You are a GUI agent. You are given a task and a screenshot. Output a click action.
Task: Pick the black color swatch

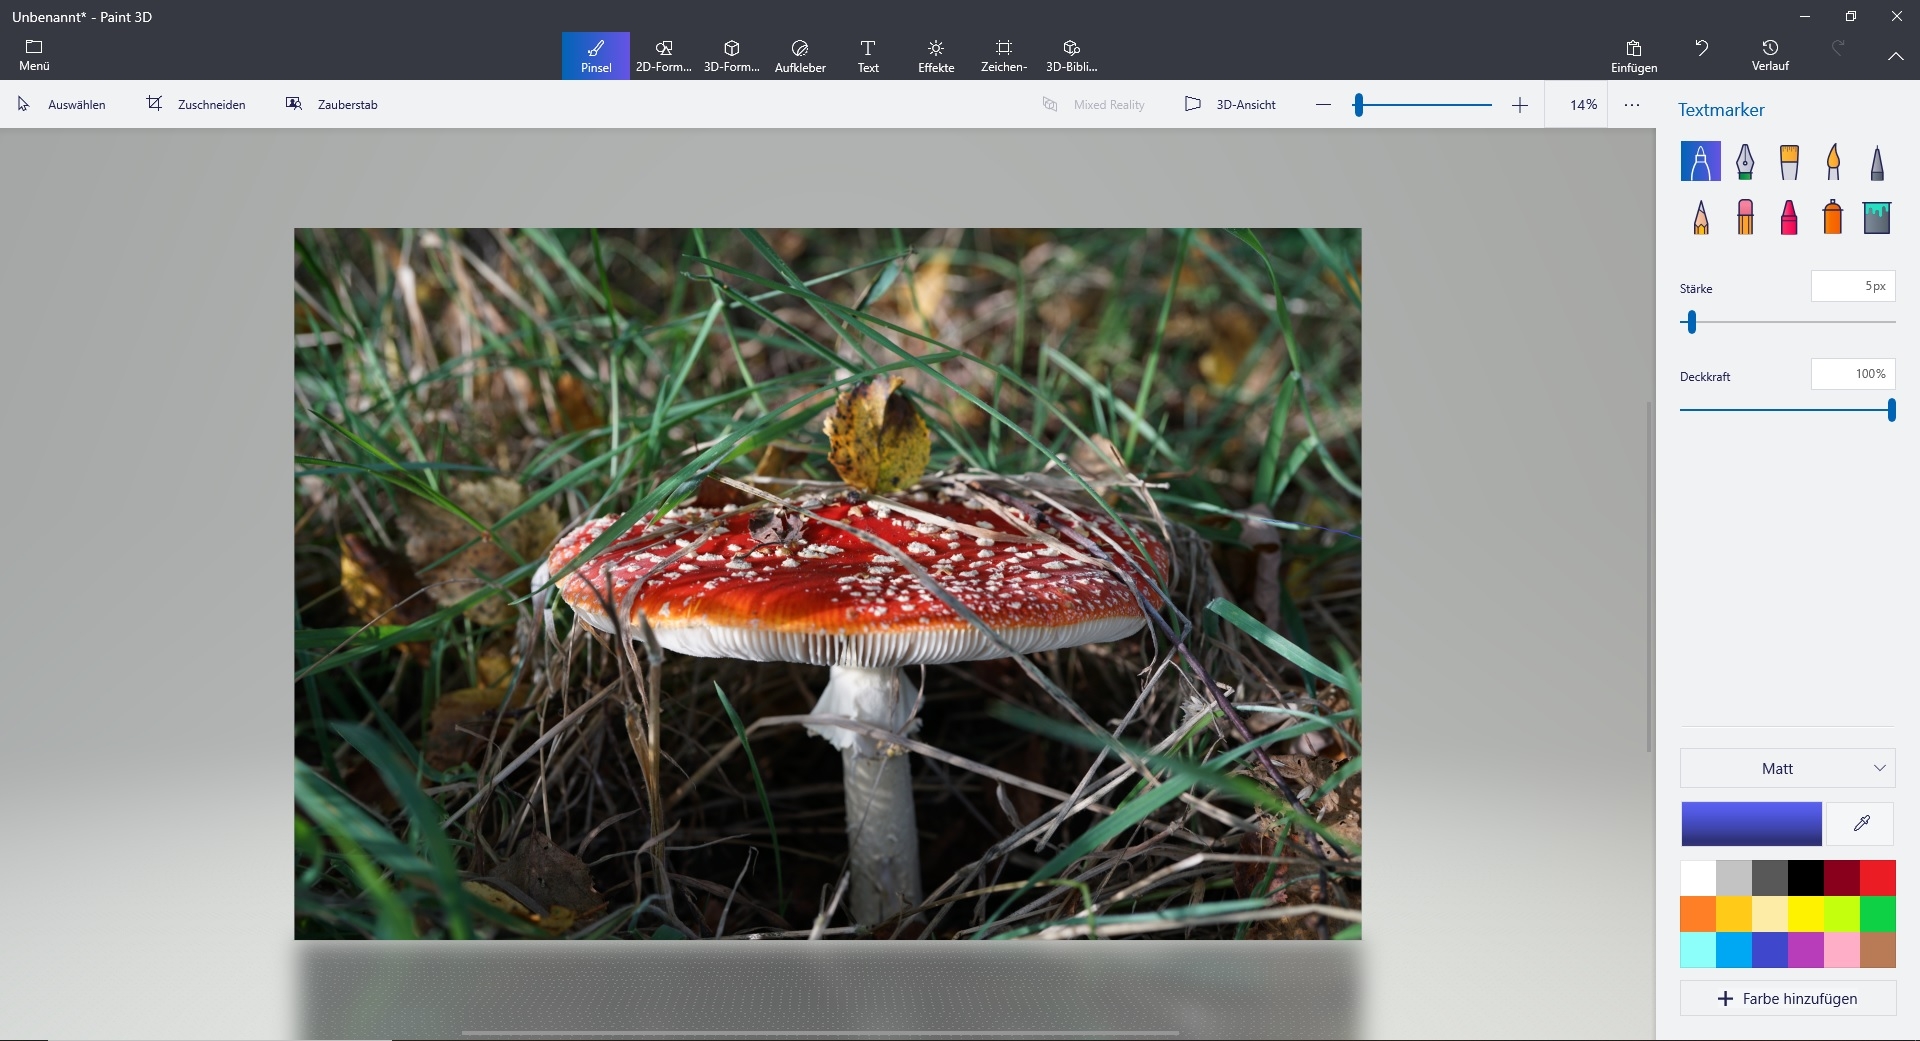coord(1806,878)
